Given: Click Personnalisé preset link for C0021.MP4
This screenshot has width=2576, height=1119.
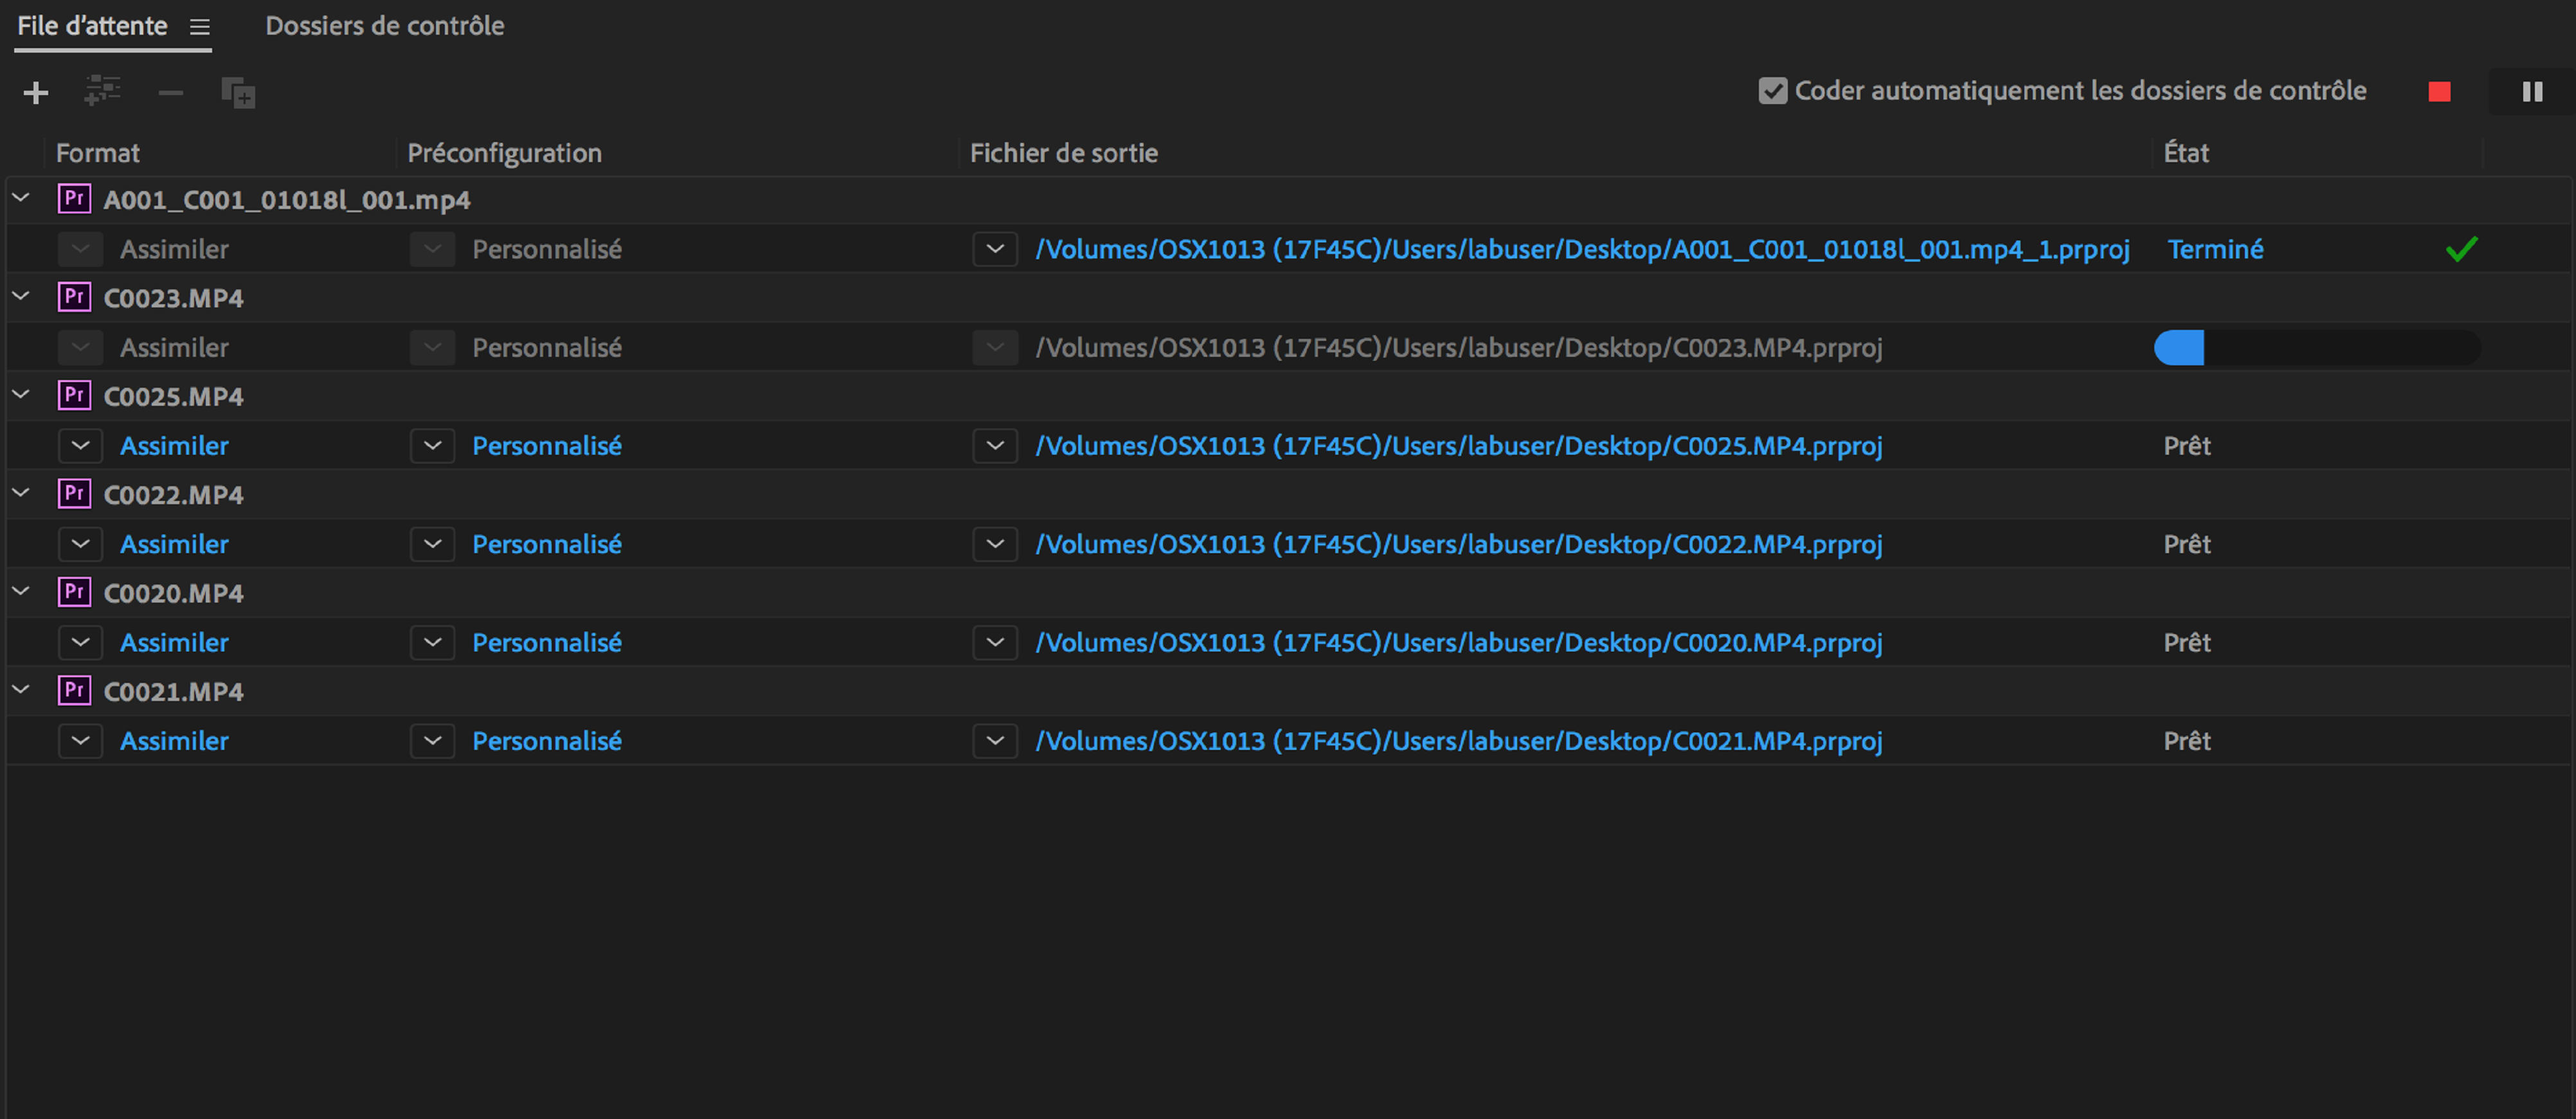Looking at the screenshot, I should (x=546, y=741).
